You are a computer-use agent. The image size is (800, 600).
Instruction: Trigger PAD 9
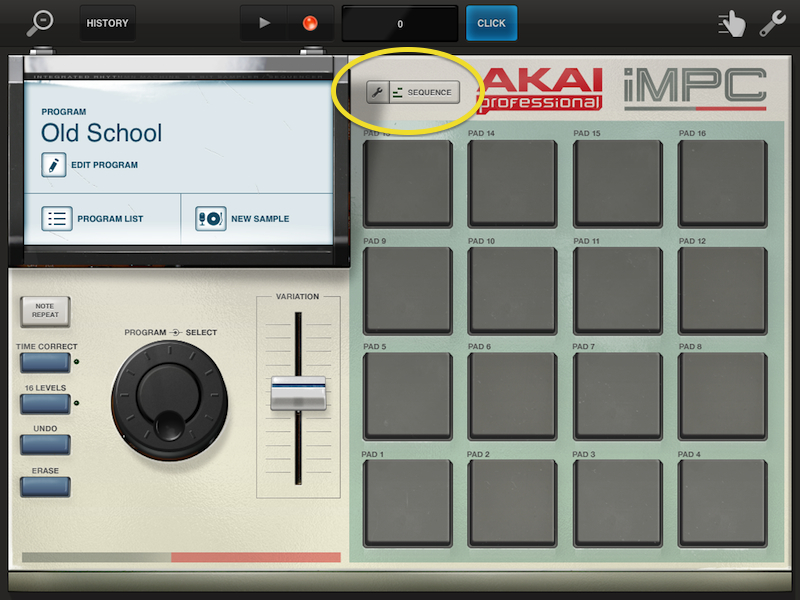(407, 290)
